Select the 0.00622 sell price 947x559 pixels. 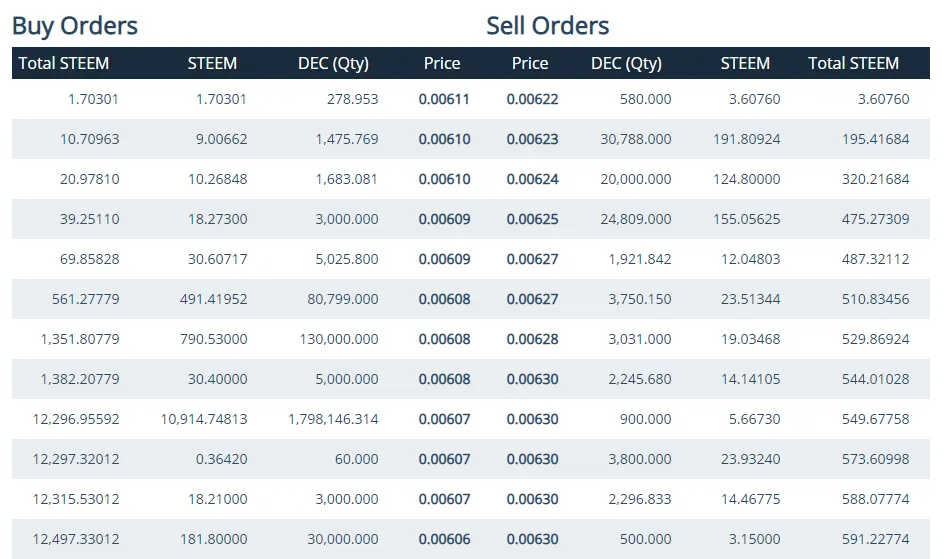point(532,99)
